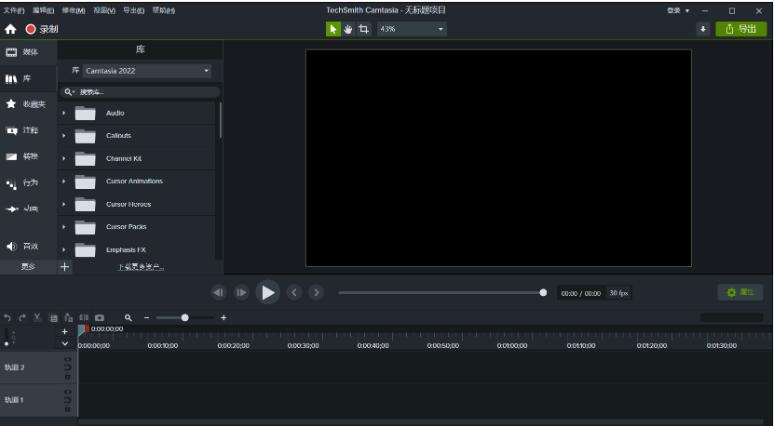
Task: Activate the crop tool in canvas toolbar
Action: pyautogui.click(x=364, y=29)
